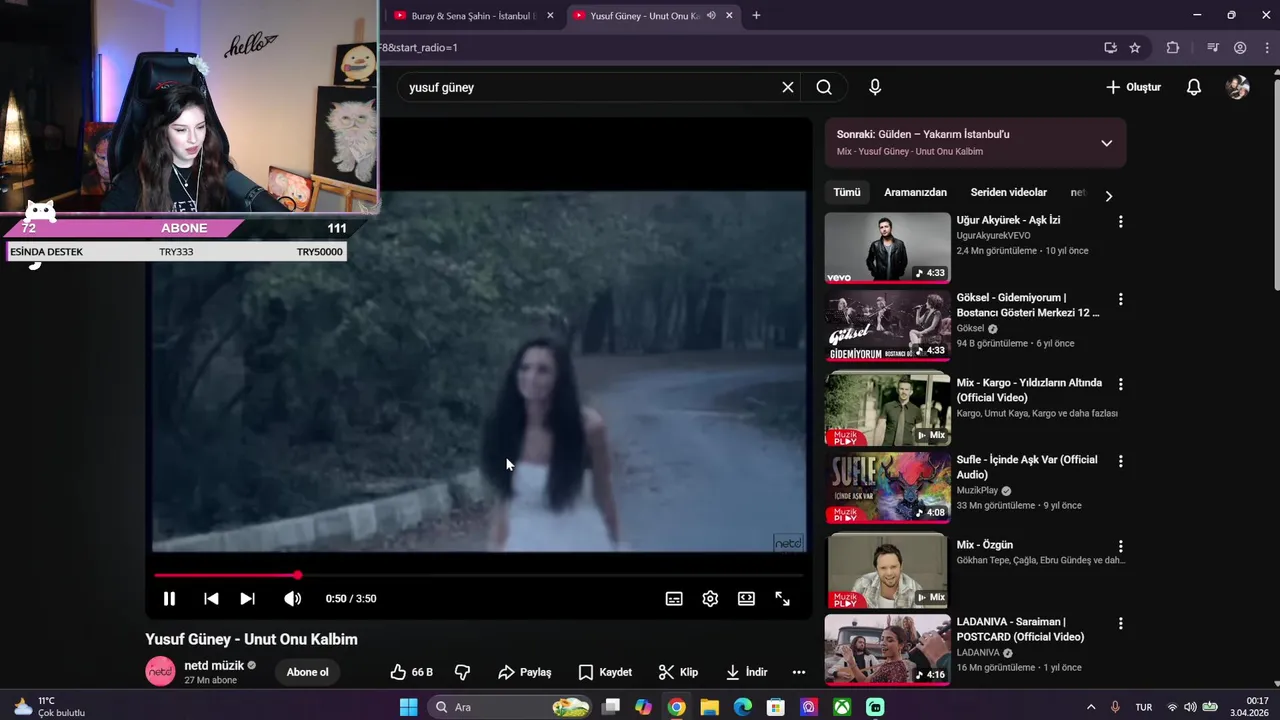Close the Buray & Sena Şahin tab
The height and width of the screenshot is (720, 1280).
pos(550,16)
